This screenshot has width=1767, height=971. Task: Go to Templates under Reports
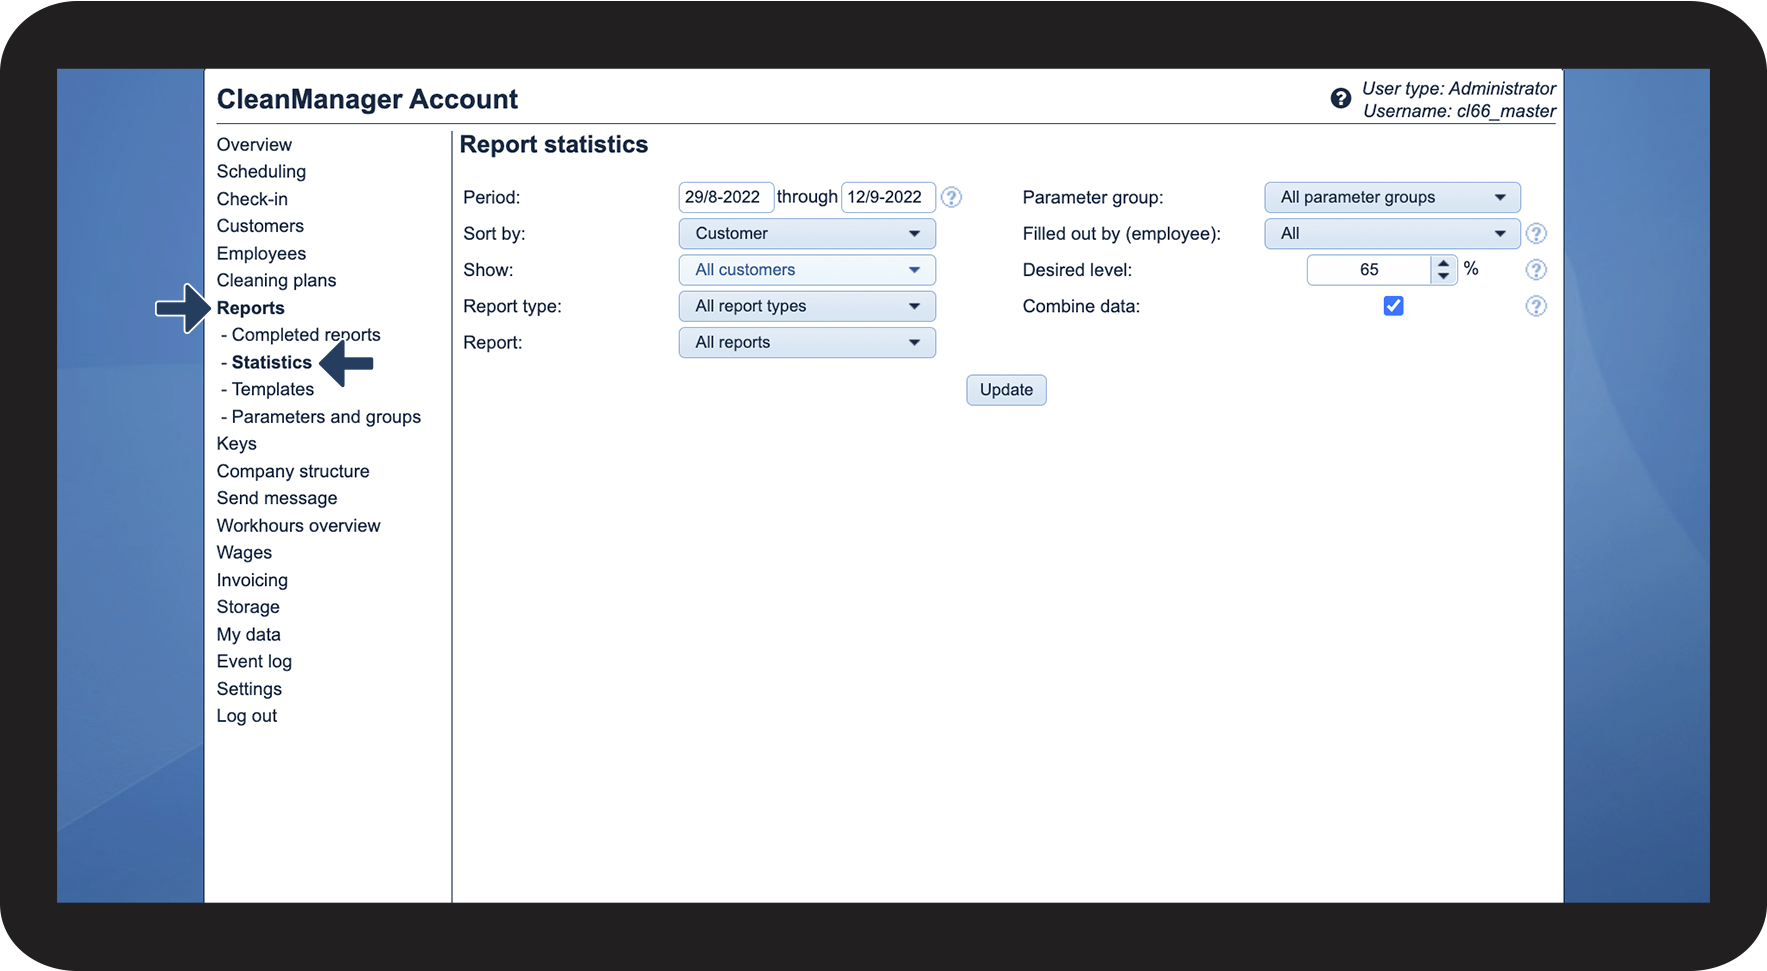272,389
